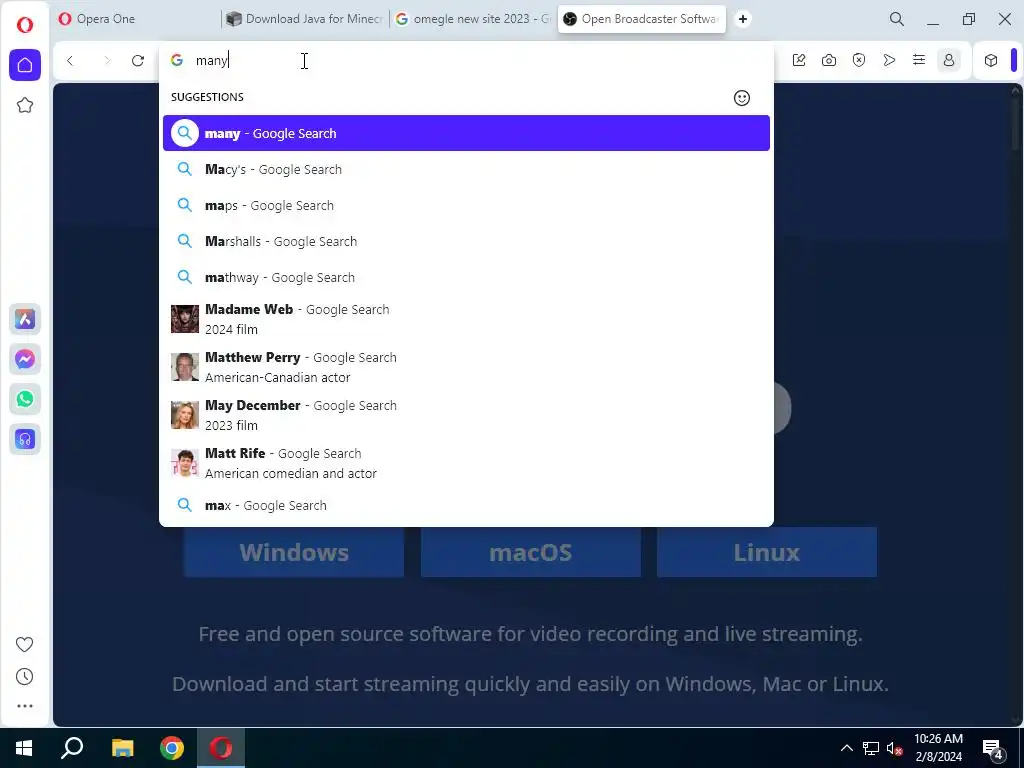The height and width of the screenshot is (768, 1024).
Task: Open Pinboards heart icon in sidebar
Action: click(x=25, y=645)
